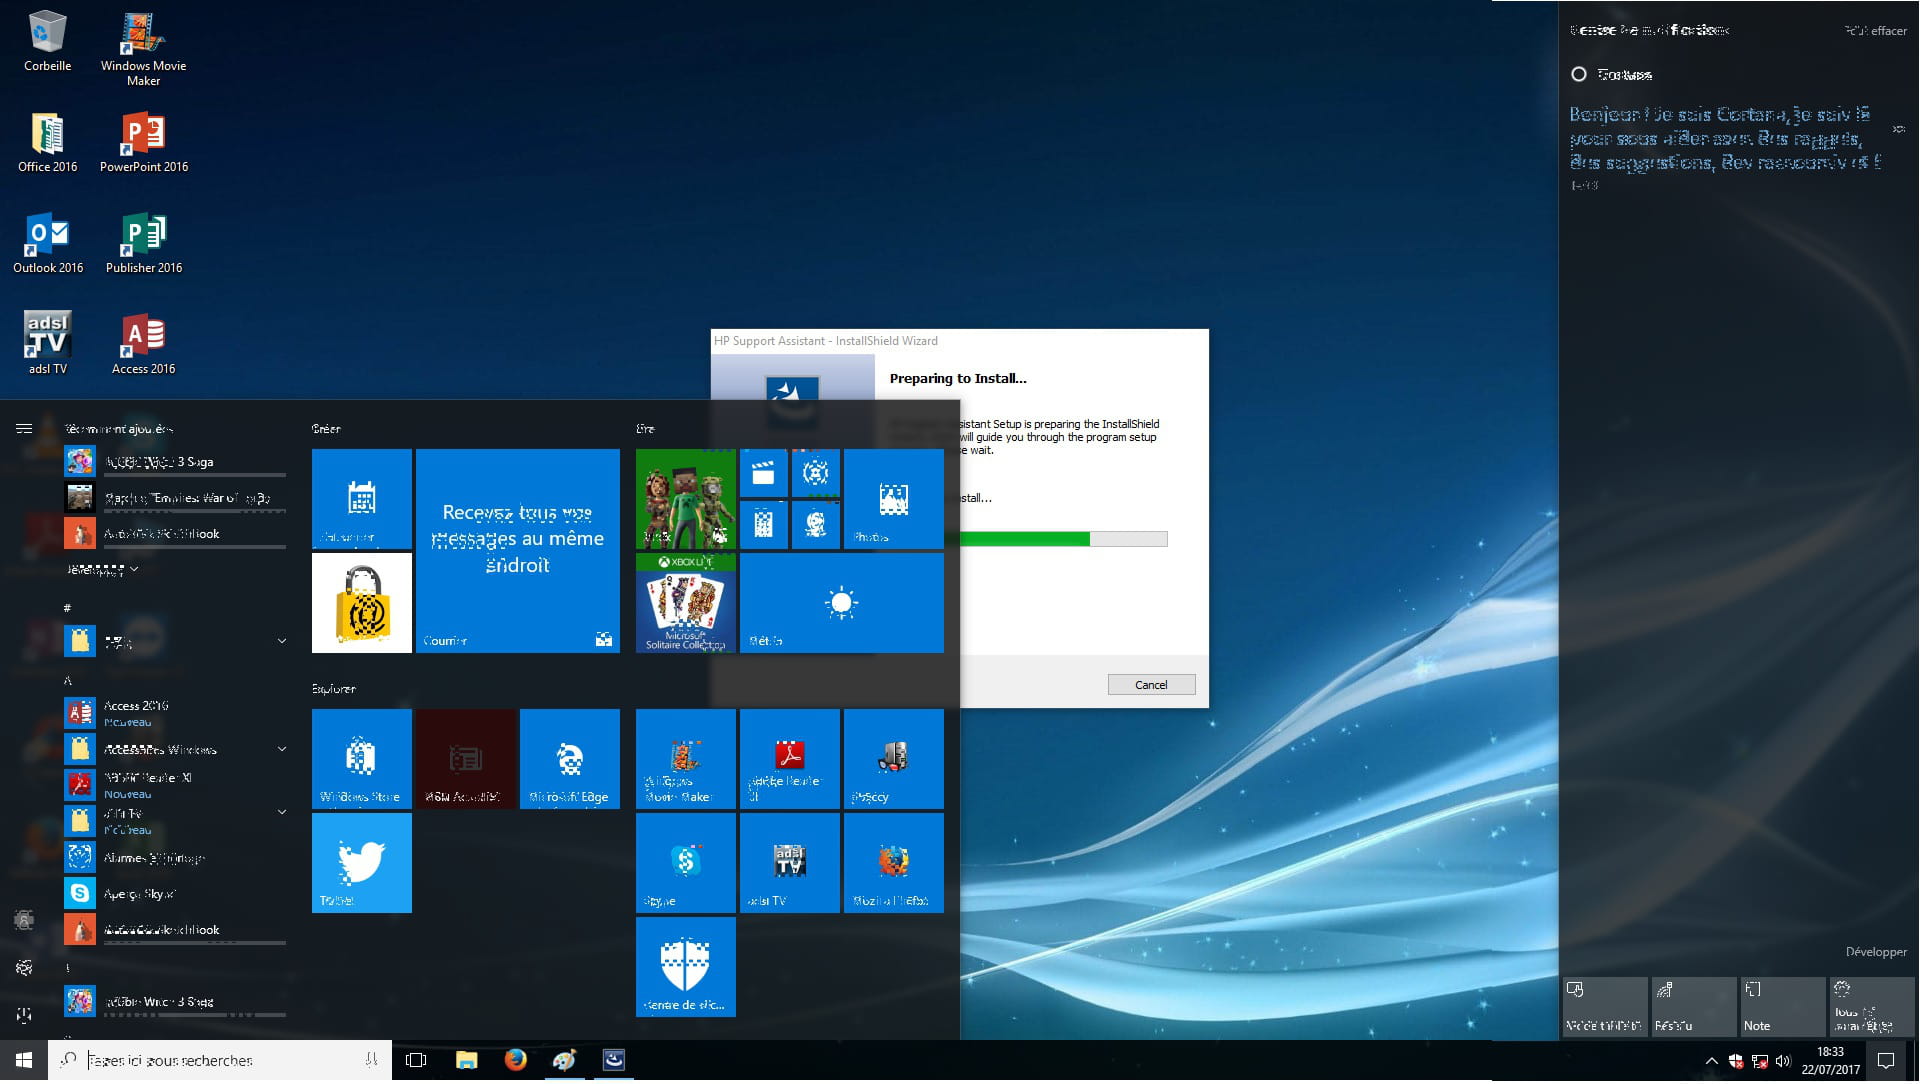This screenshot has height=1084, width=1924.
Task: Show hidden tray icons chevron
Action: [1714, 1063]
